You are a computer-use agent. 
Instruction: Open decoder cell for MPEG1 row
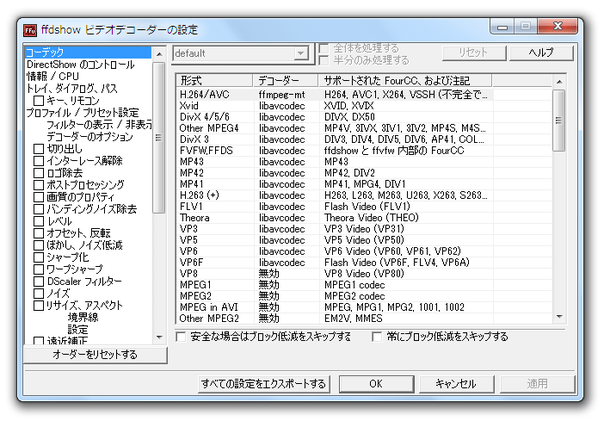pos(287,285)
